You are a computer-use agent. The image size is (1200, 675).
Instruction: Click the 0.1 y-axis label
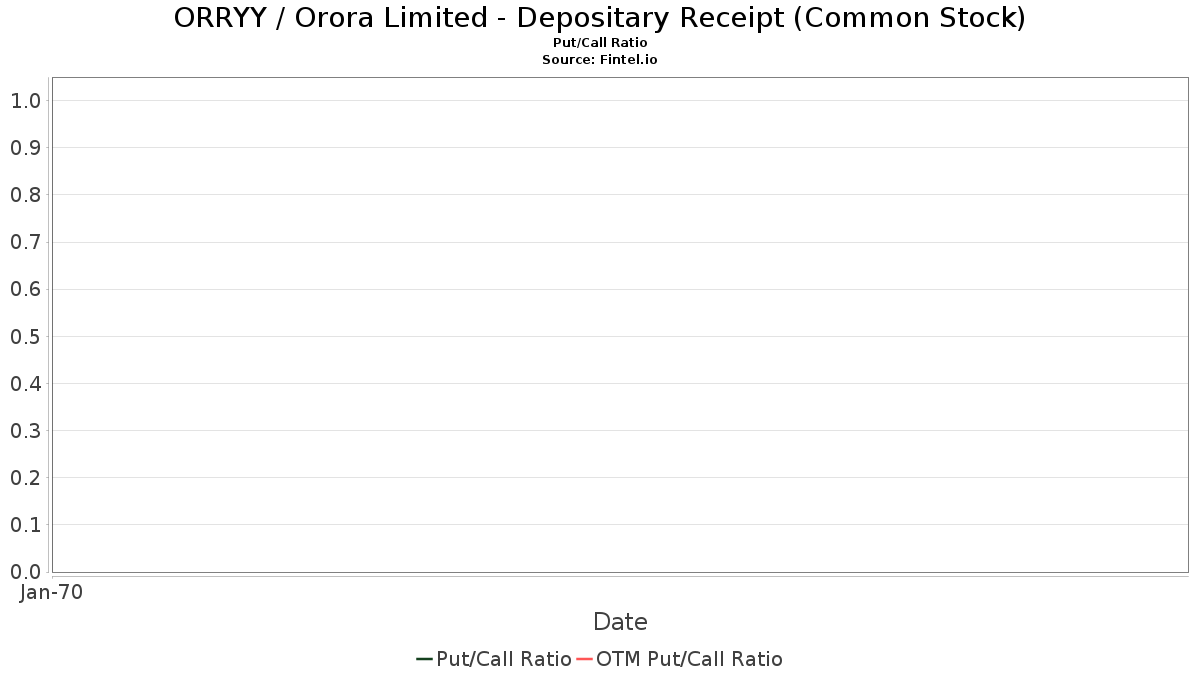pyautogui.click(x=25, y=525)
